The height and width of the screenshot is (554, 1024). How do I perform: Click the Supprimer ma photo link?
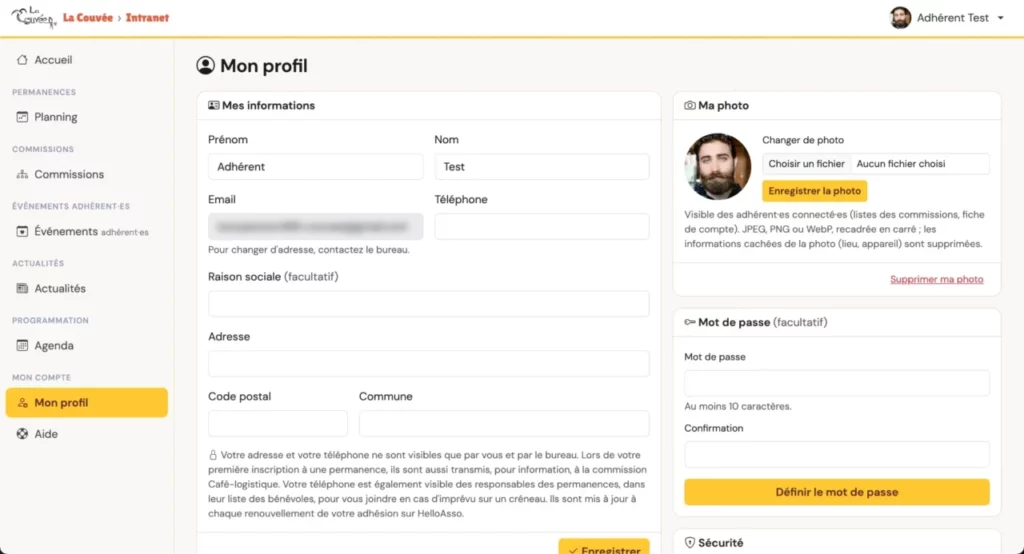pyautogui.click(x=936, y=279)
